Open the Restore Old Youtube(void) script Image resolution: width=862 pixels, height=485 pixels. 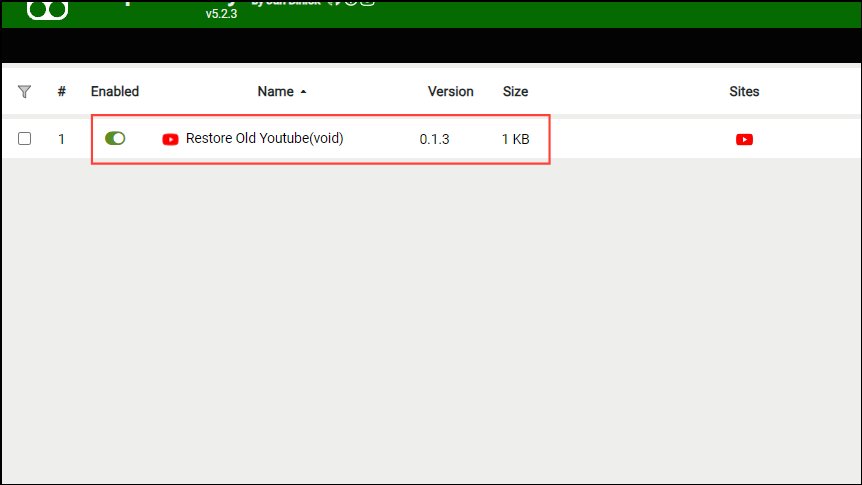[264, 138]
